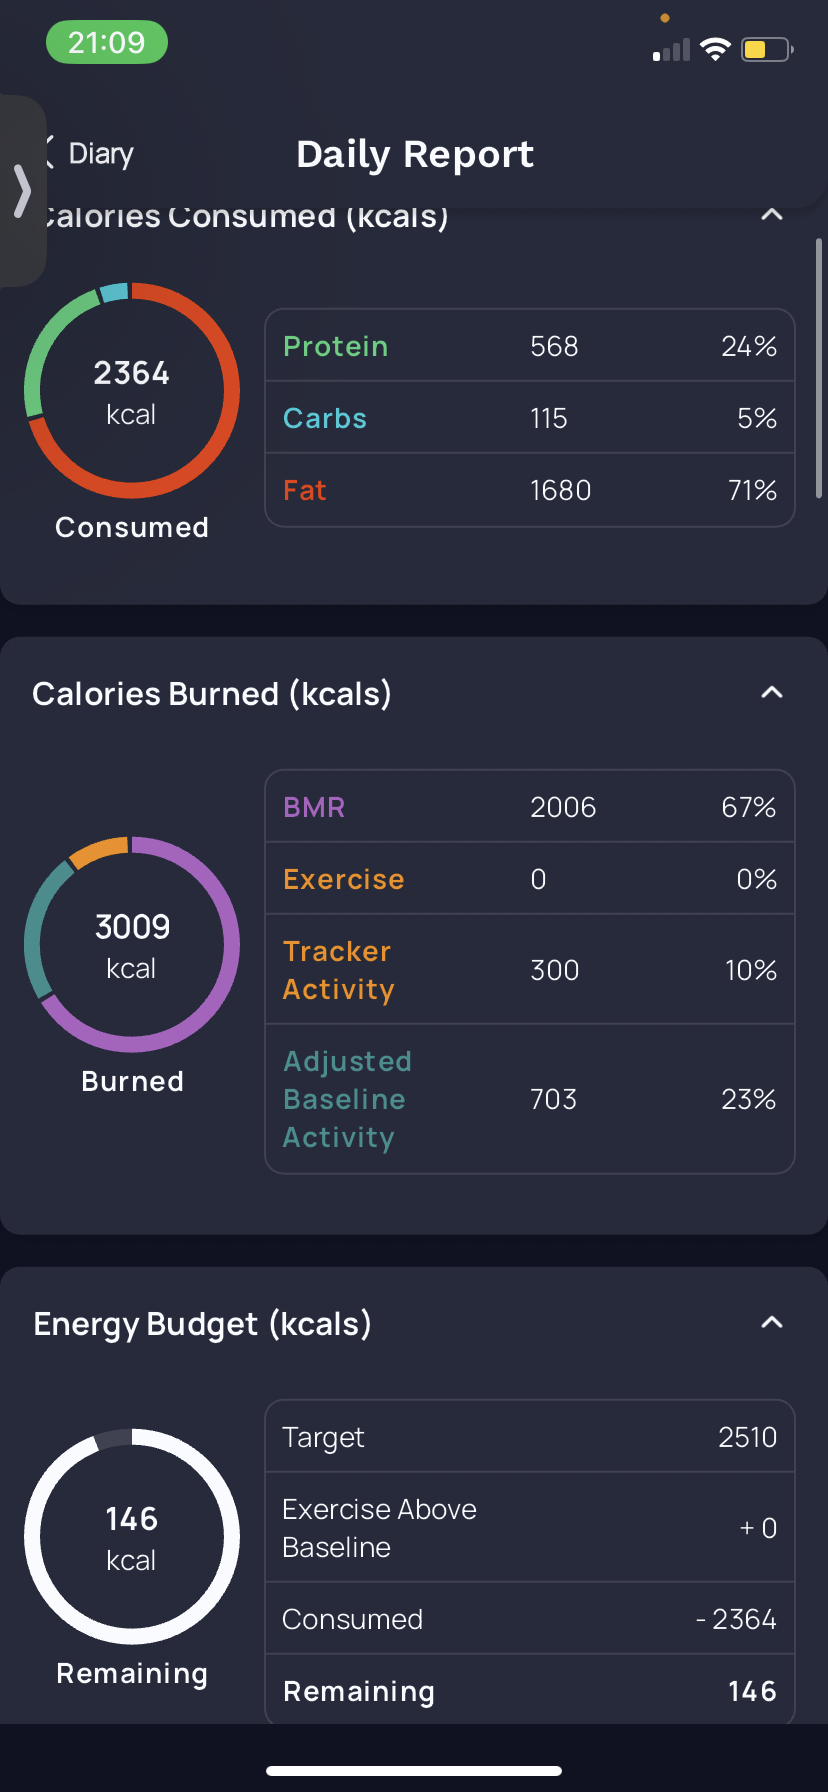Tap the Wi-Fi status icon

tap(715, 49)
